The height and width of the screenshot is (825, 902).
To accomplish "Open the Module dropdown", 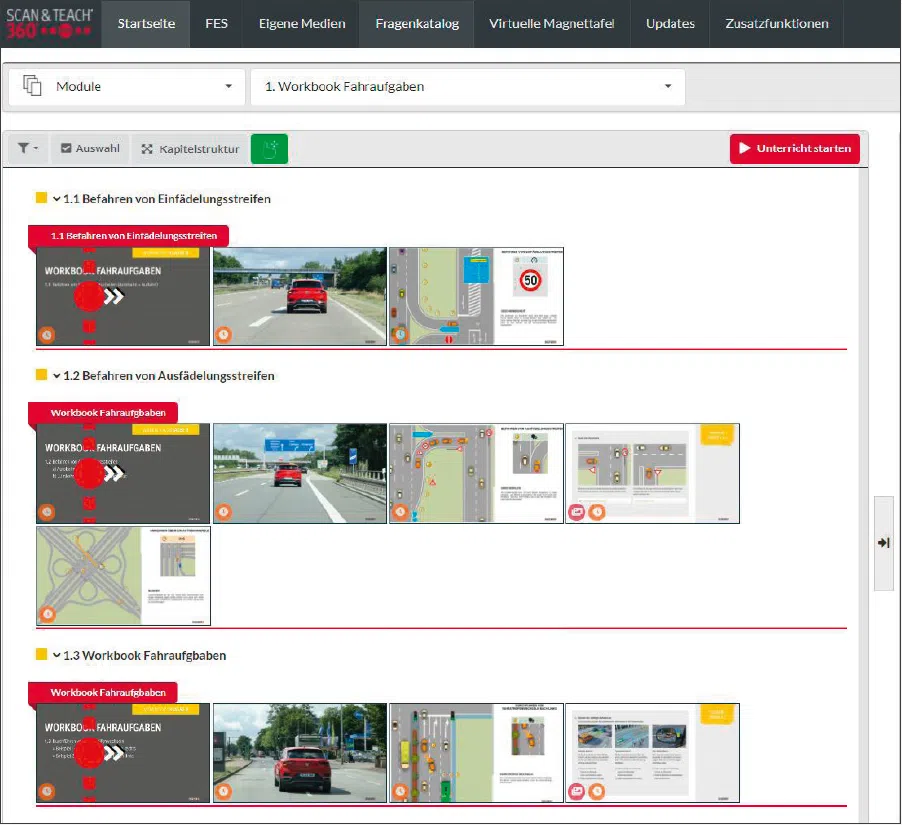I will [127, 87].
